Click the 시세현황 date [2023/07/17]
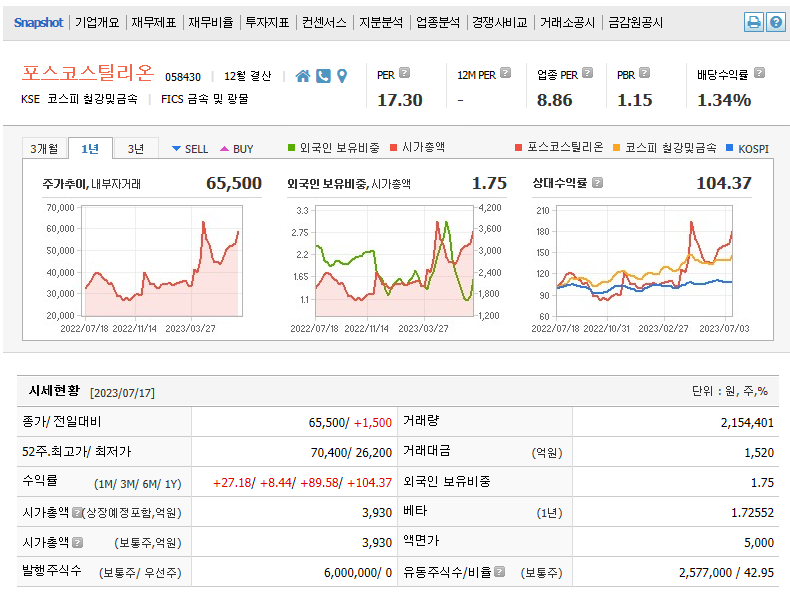790x597 pixels. 122,393
